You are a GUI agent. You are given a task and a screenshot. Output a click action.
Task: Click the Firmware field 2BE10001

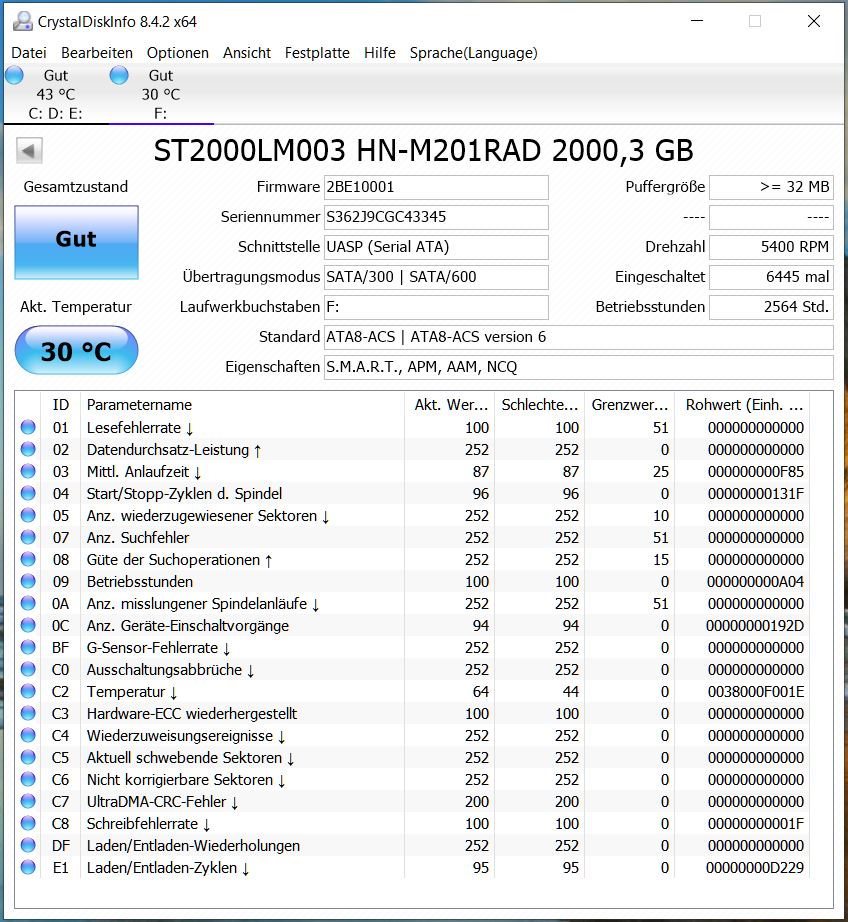436,187
